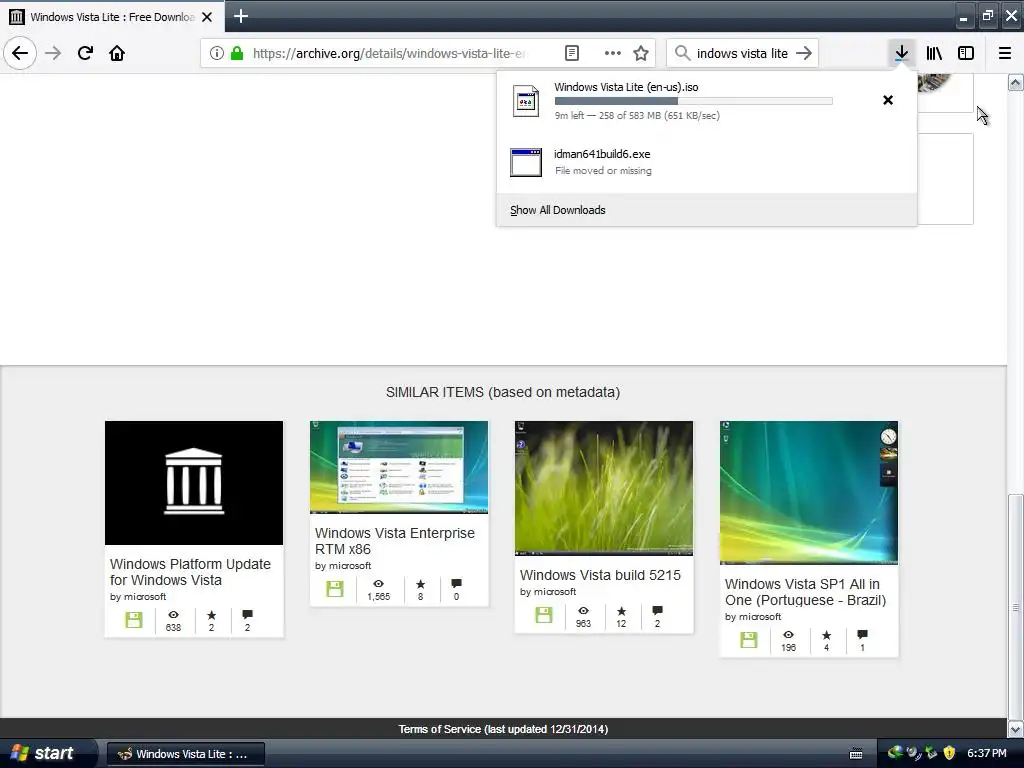This screenshot has height=768, width=1024.
Task: Click the forward navigation arrow
Action: [53, 53]
